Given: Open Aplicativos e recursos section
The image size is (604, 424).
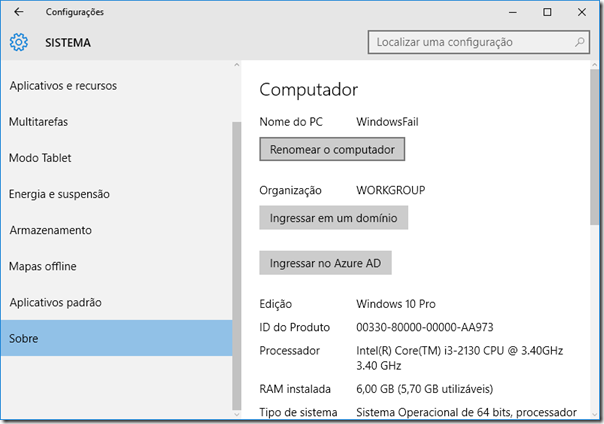Looking at the screenshot, I should point(116,85).
